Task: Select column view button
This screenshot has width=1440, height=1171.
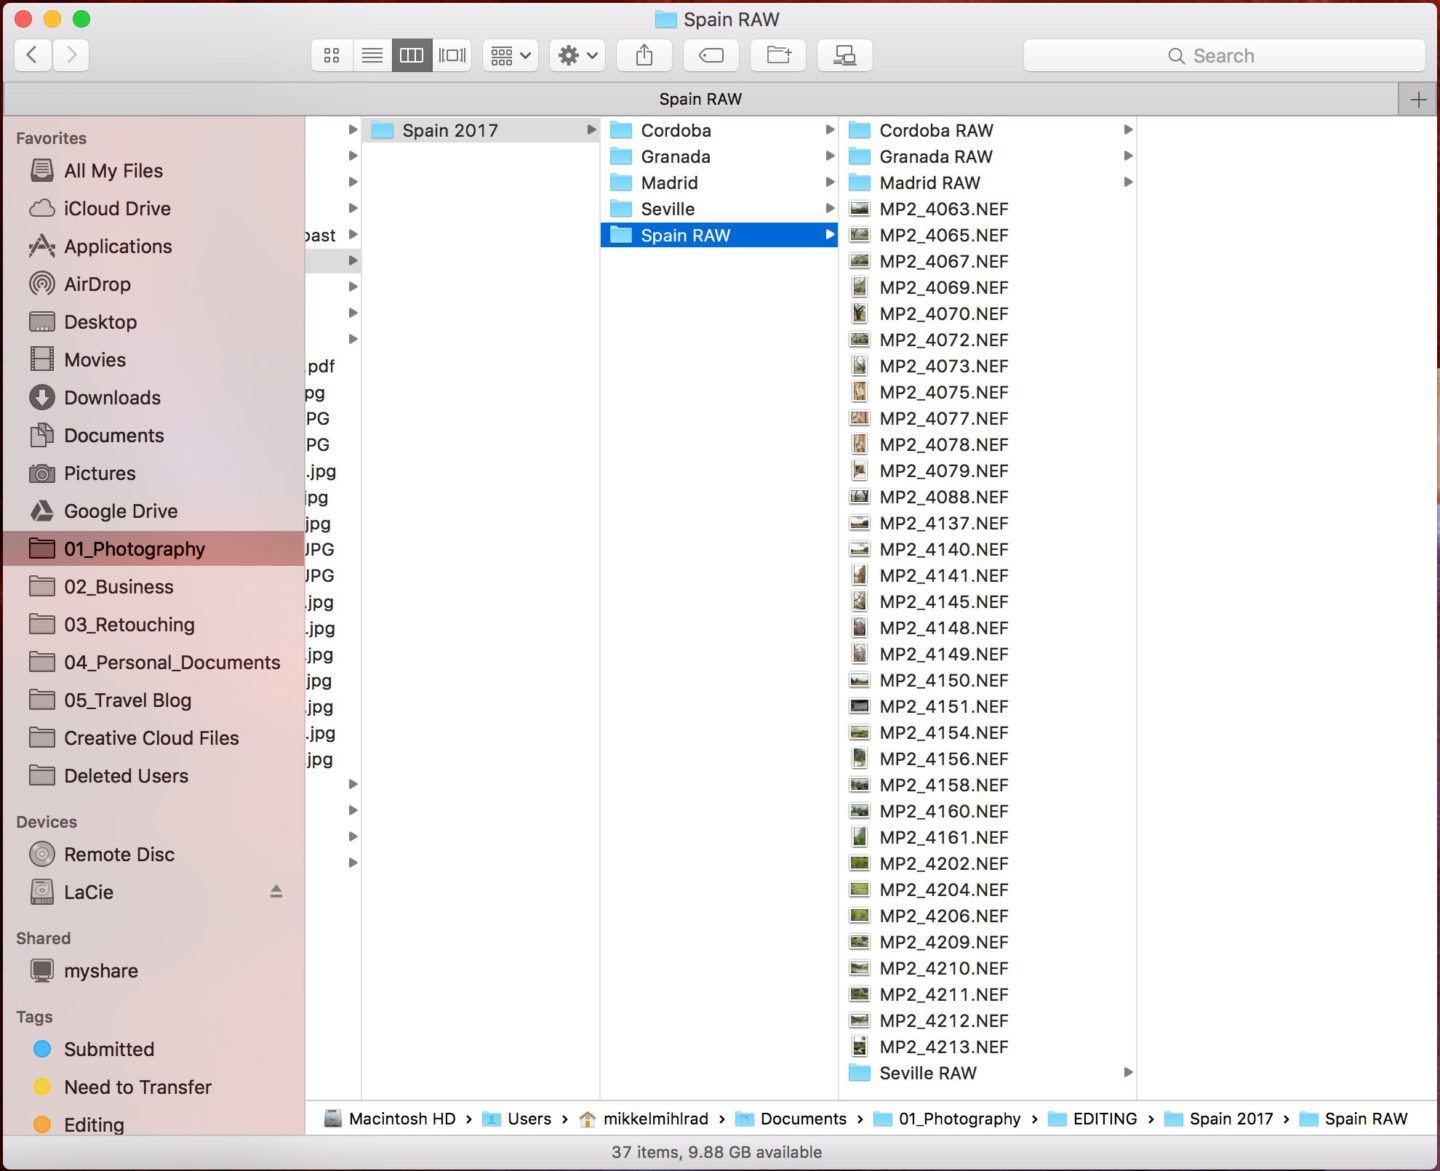Action: 412,55
